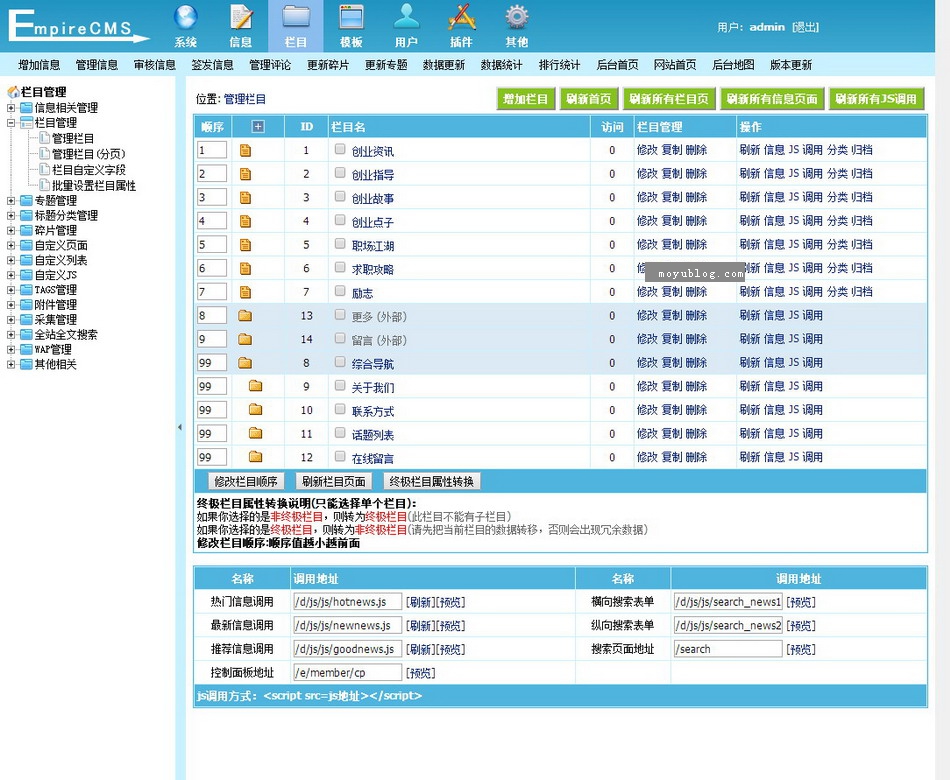This screenshot has width=950, height=780.
Task: Click the 增加栏目 button
Action: click(x=526, y=99)
